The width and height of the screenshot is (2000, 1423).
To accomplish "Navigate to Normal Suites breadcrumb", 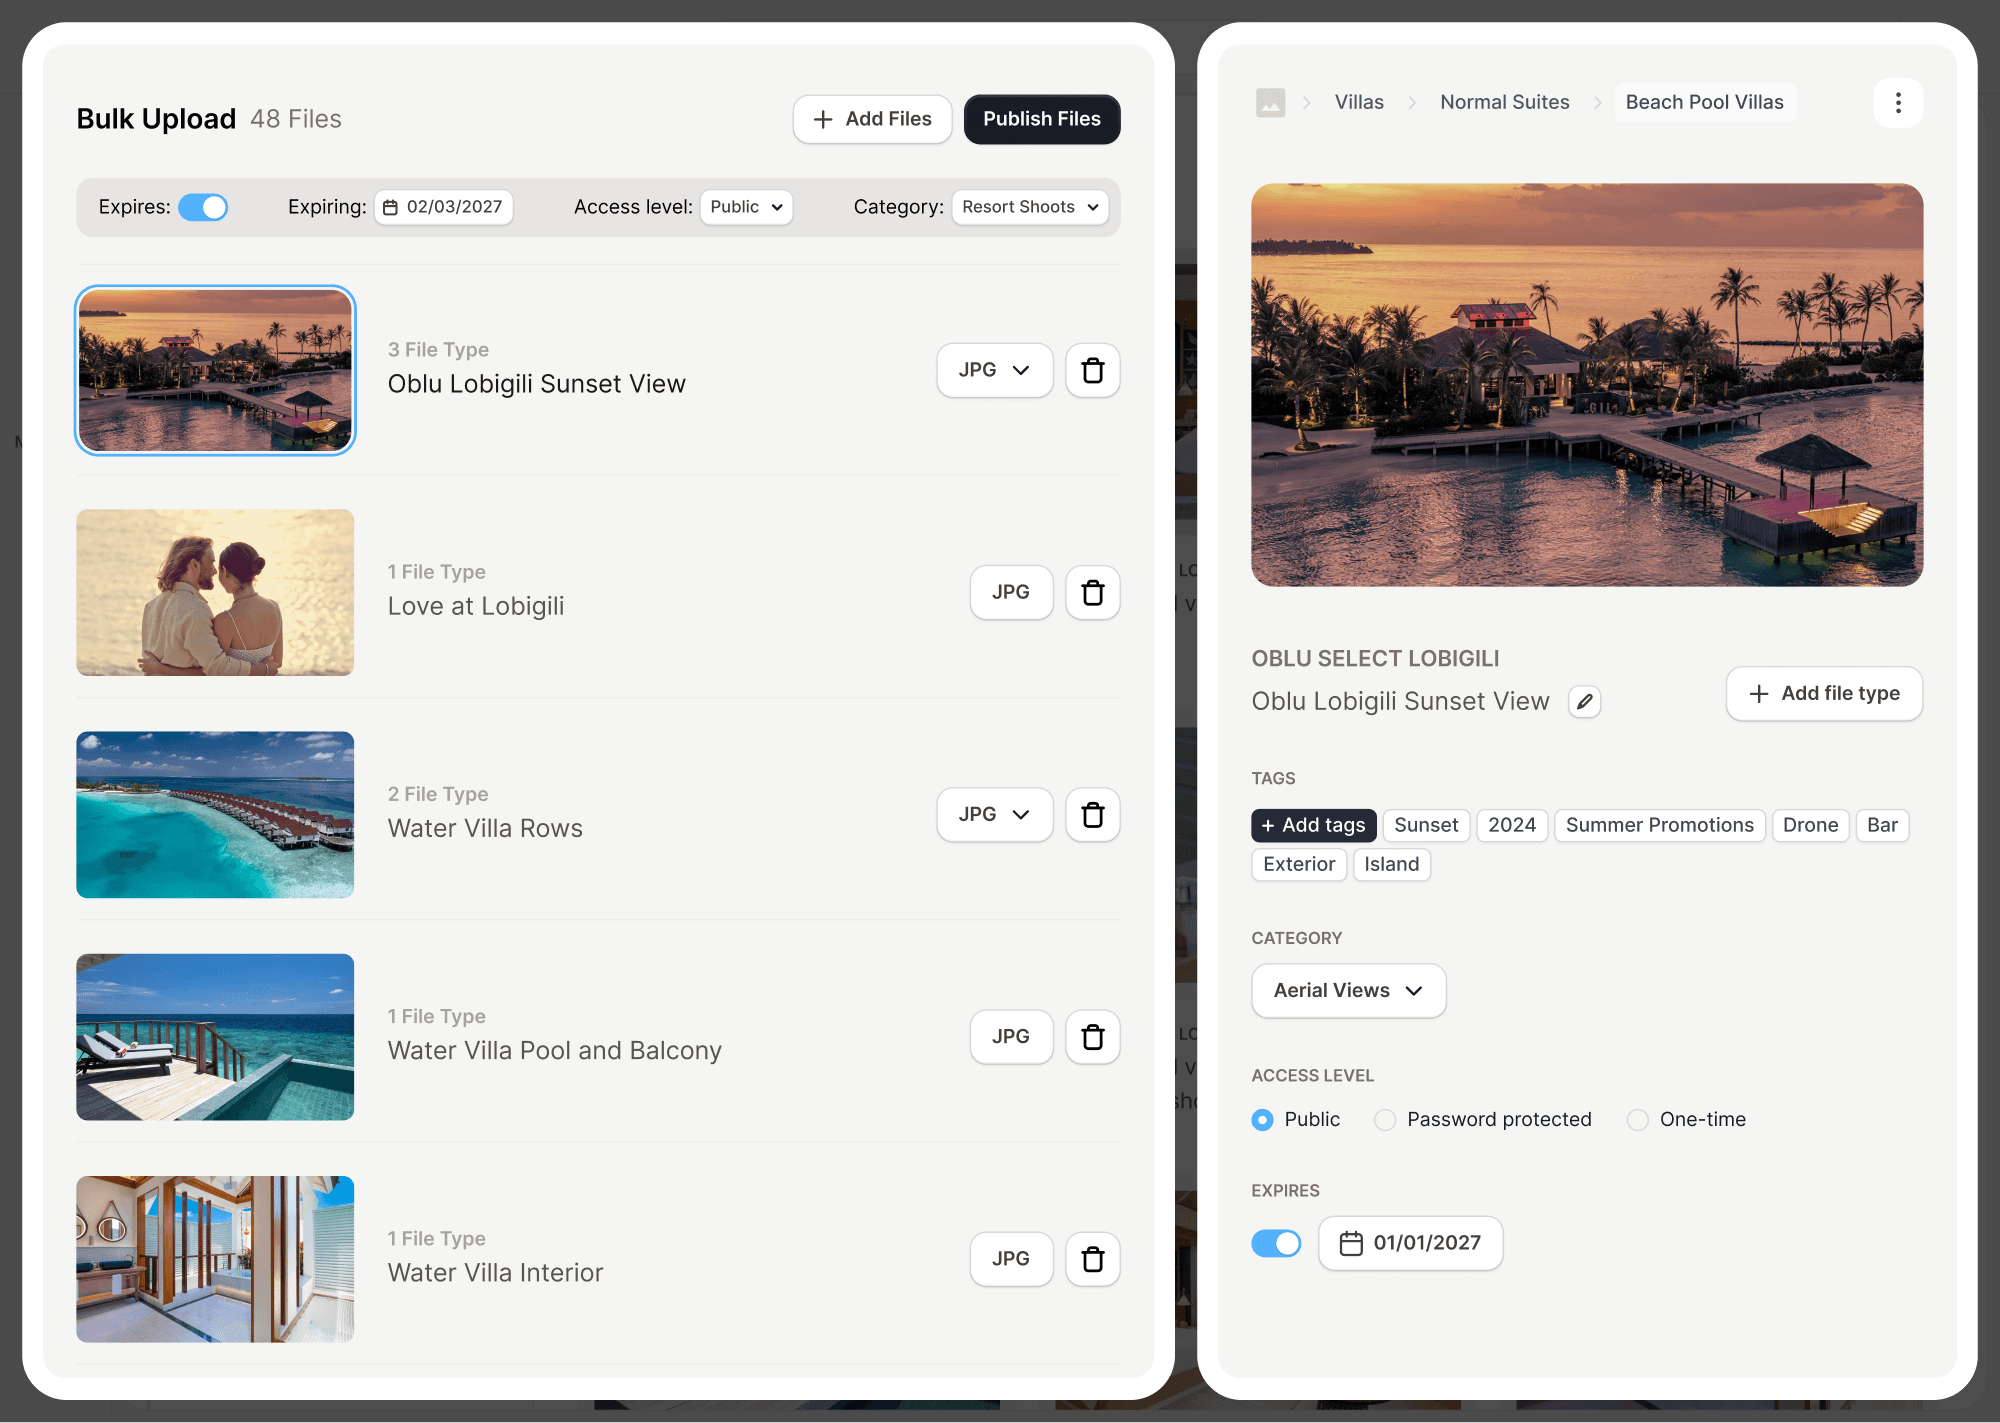I will (x=1504, y=102).
